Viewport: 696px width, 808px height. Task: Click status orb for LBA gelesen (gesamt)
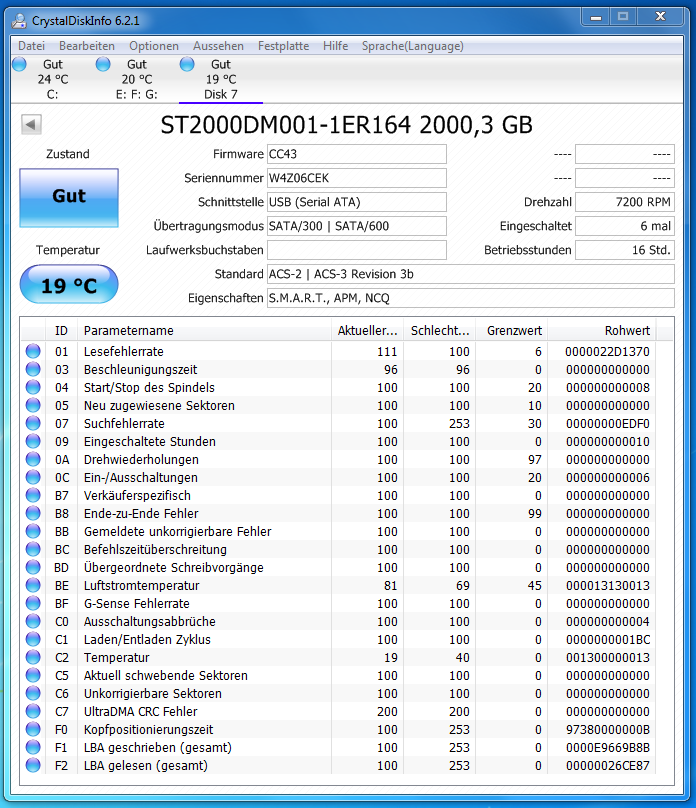tap(33, 765)
